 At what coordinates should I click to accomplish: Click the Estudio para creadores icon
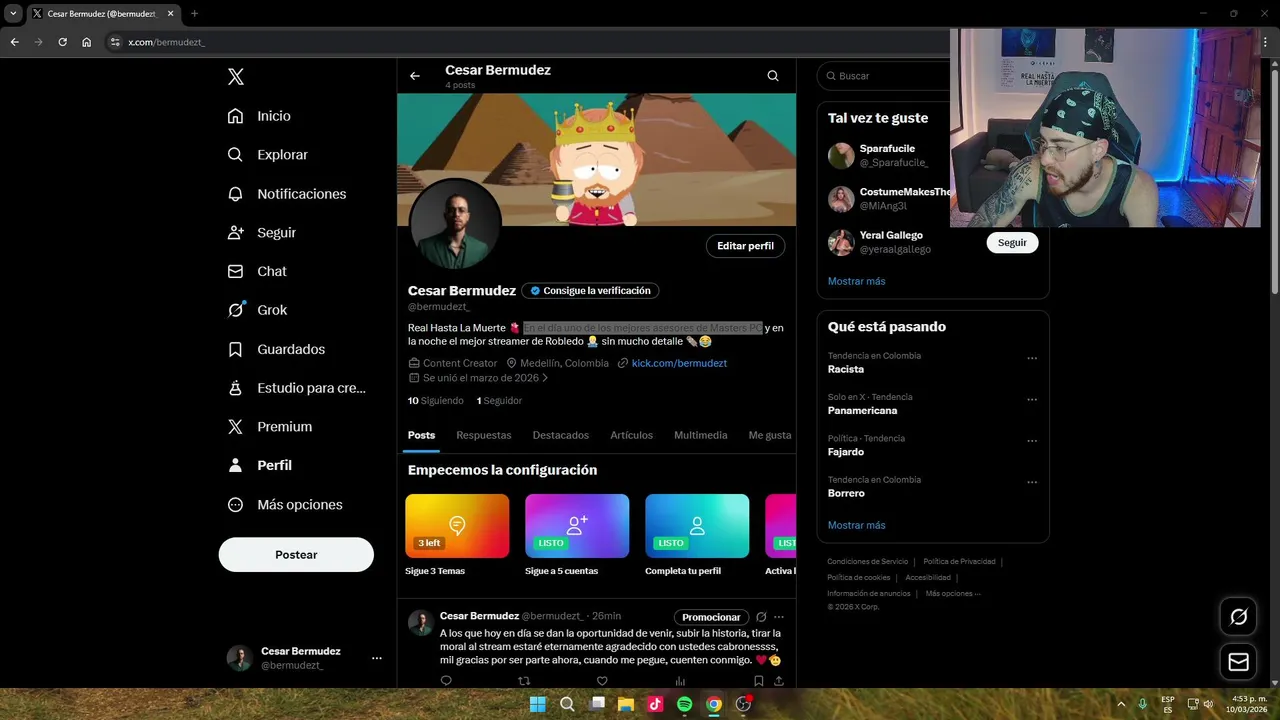(235, 388)
